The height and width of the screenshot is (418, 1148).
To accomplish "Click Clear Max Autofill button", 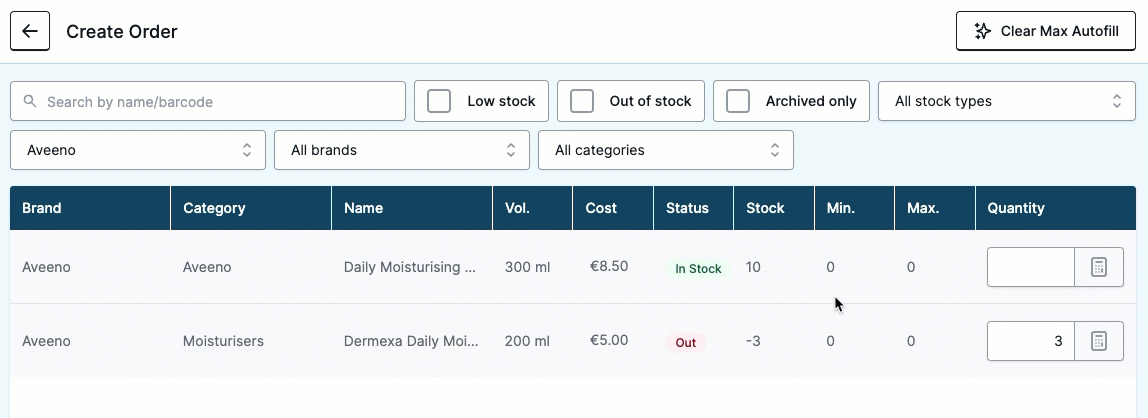I will click(1046, 31).
